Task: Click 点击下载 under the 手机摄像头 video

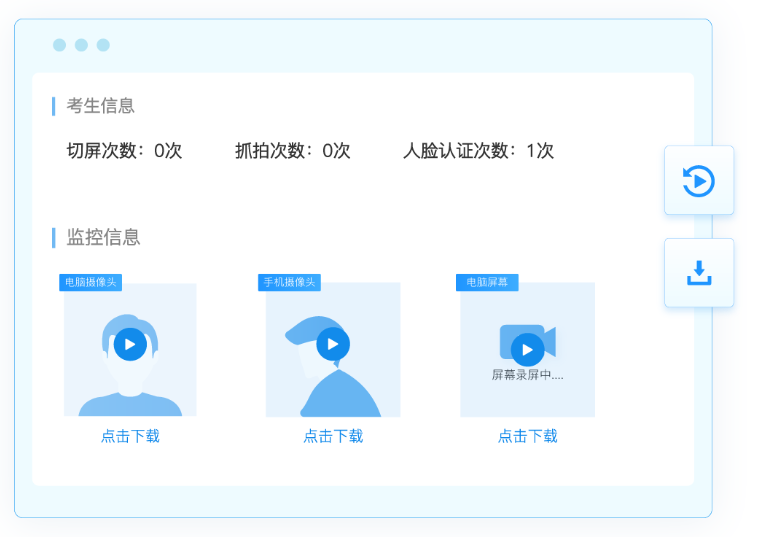Action: click(333, 436)
